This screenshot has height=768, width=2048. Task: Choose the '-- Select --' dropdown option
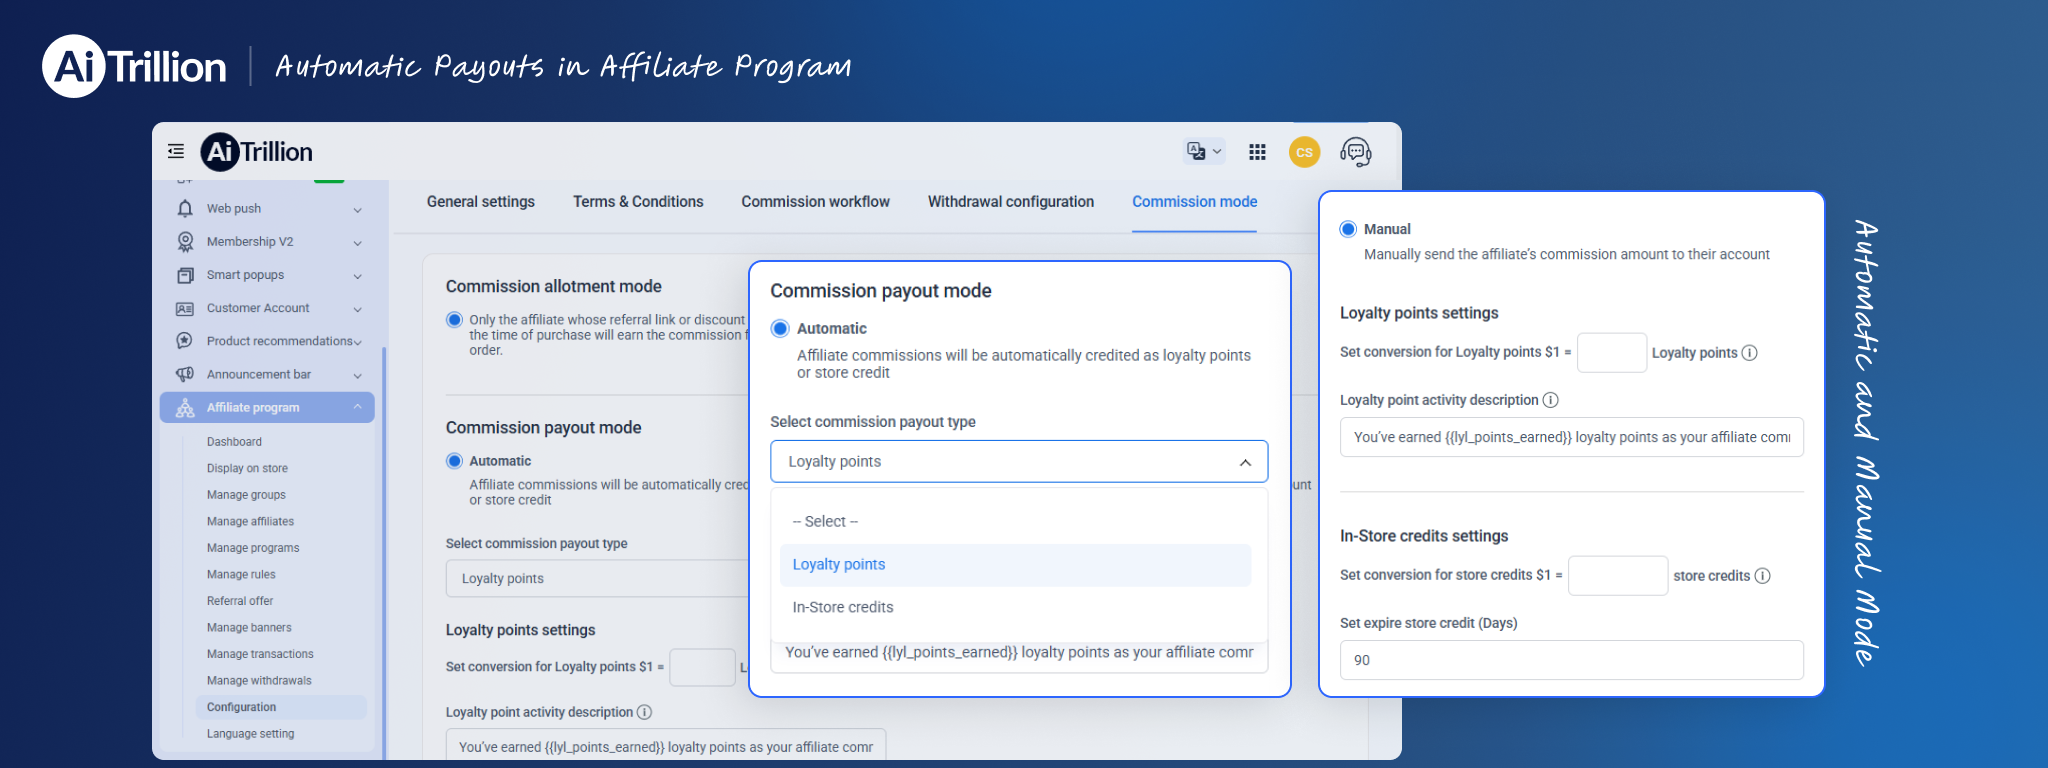[x=1015, y=522]
